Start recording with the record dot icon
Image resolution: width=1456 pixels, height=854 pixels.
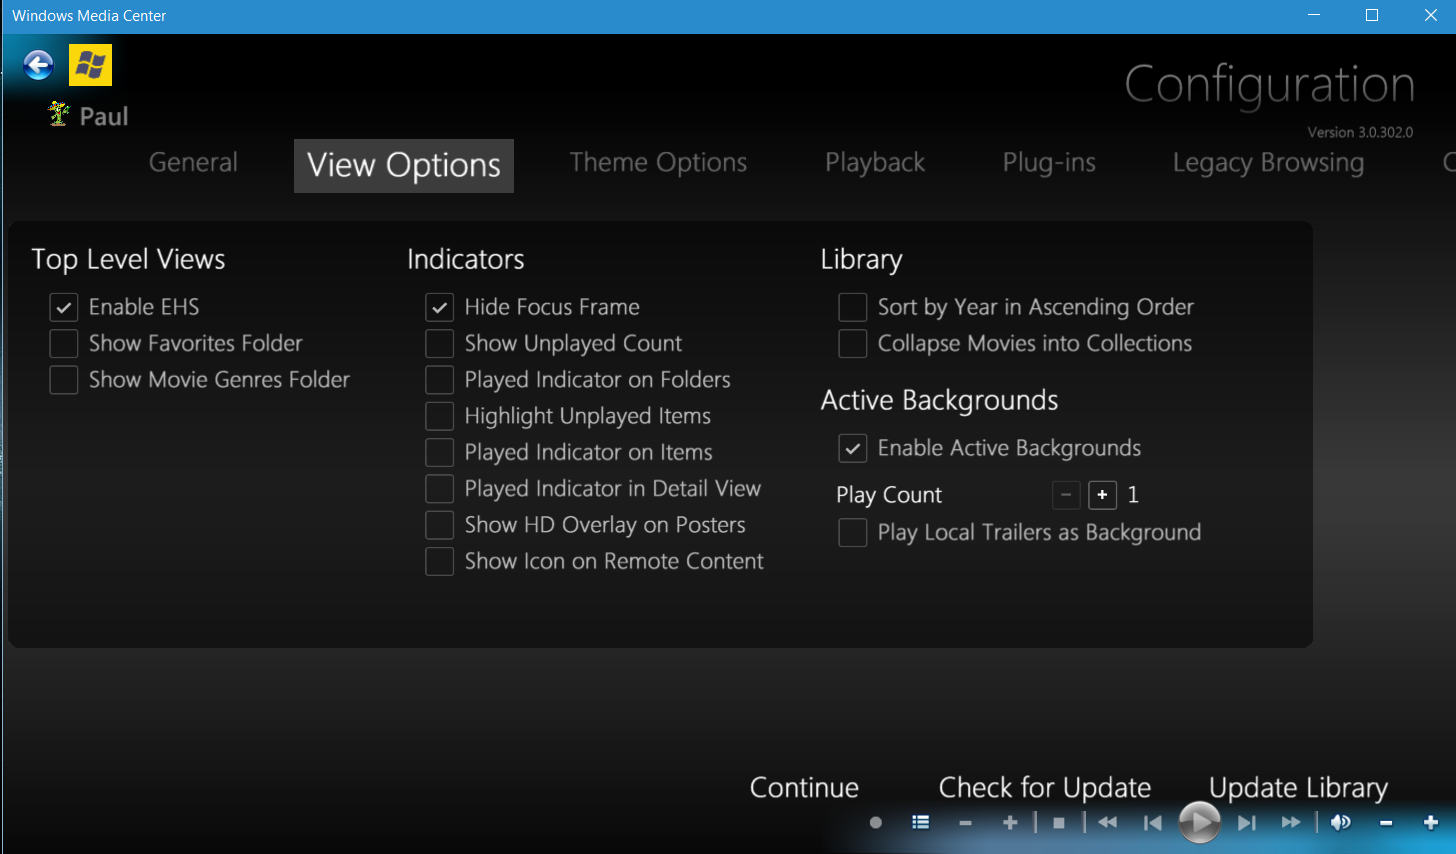click(x=875, y=822)
